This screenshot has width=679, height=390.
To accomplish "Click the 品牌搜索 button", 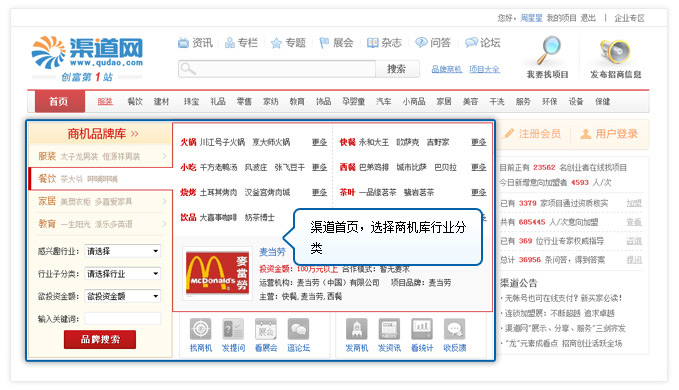I will click(100, 339).
